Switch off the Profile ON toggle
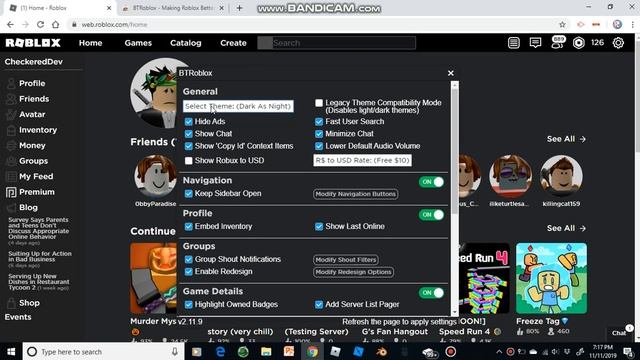 pyautogui.click(x=431, y=215)
